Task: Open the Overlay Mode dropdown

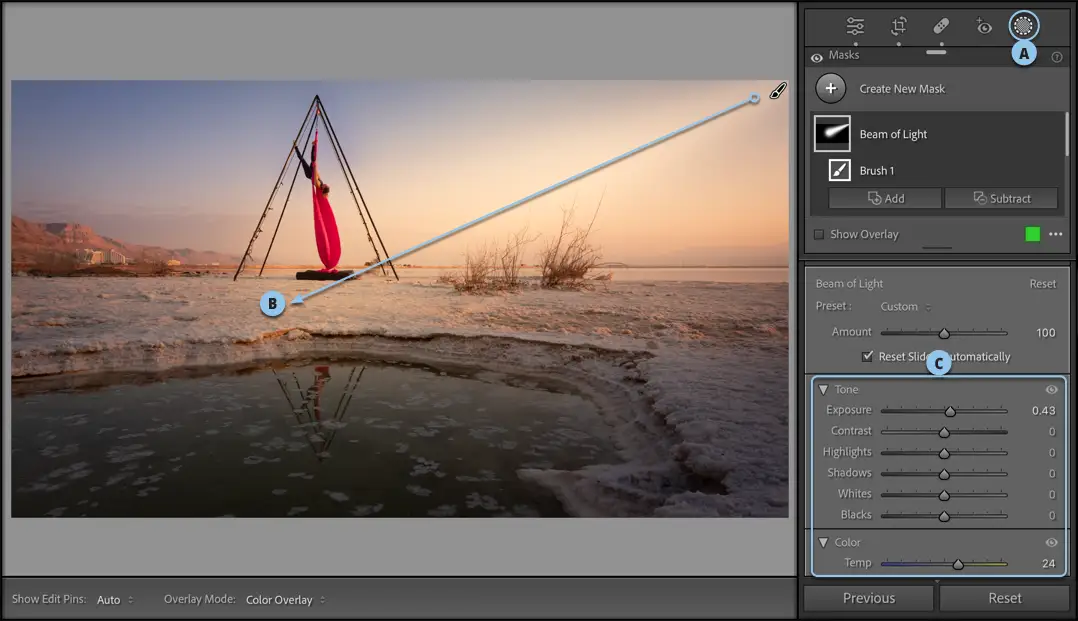Action: [x=285, y=600]
